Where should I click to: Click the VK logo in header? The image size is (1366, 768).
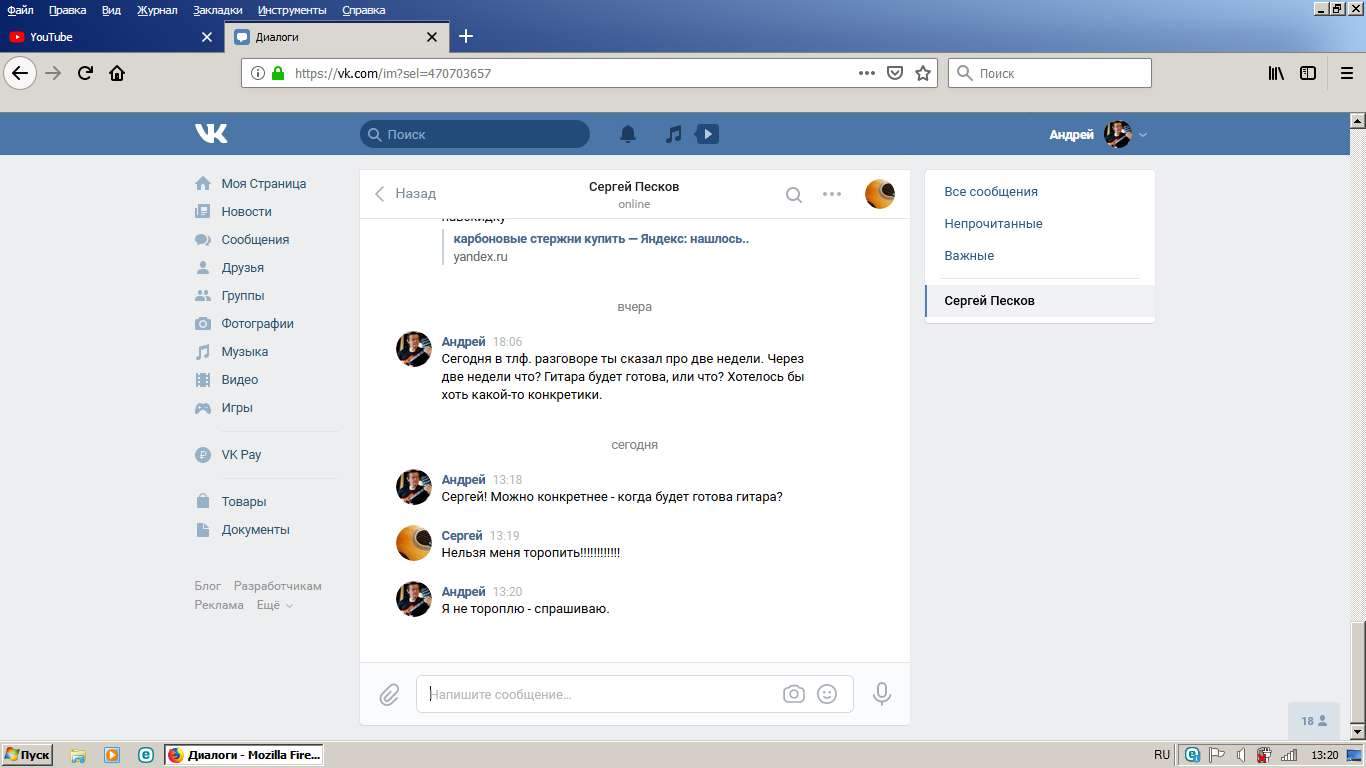coord(211,134)
